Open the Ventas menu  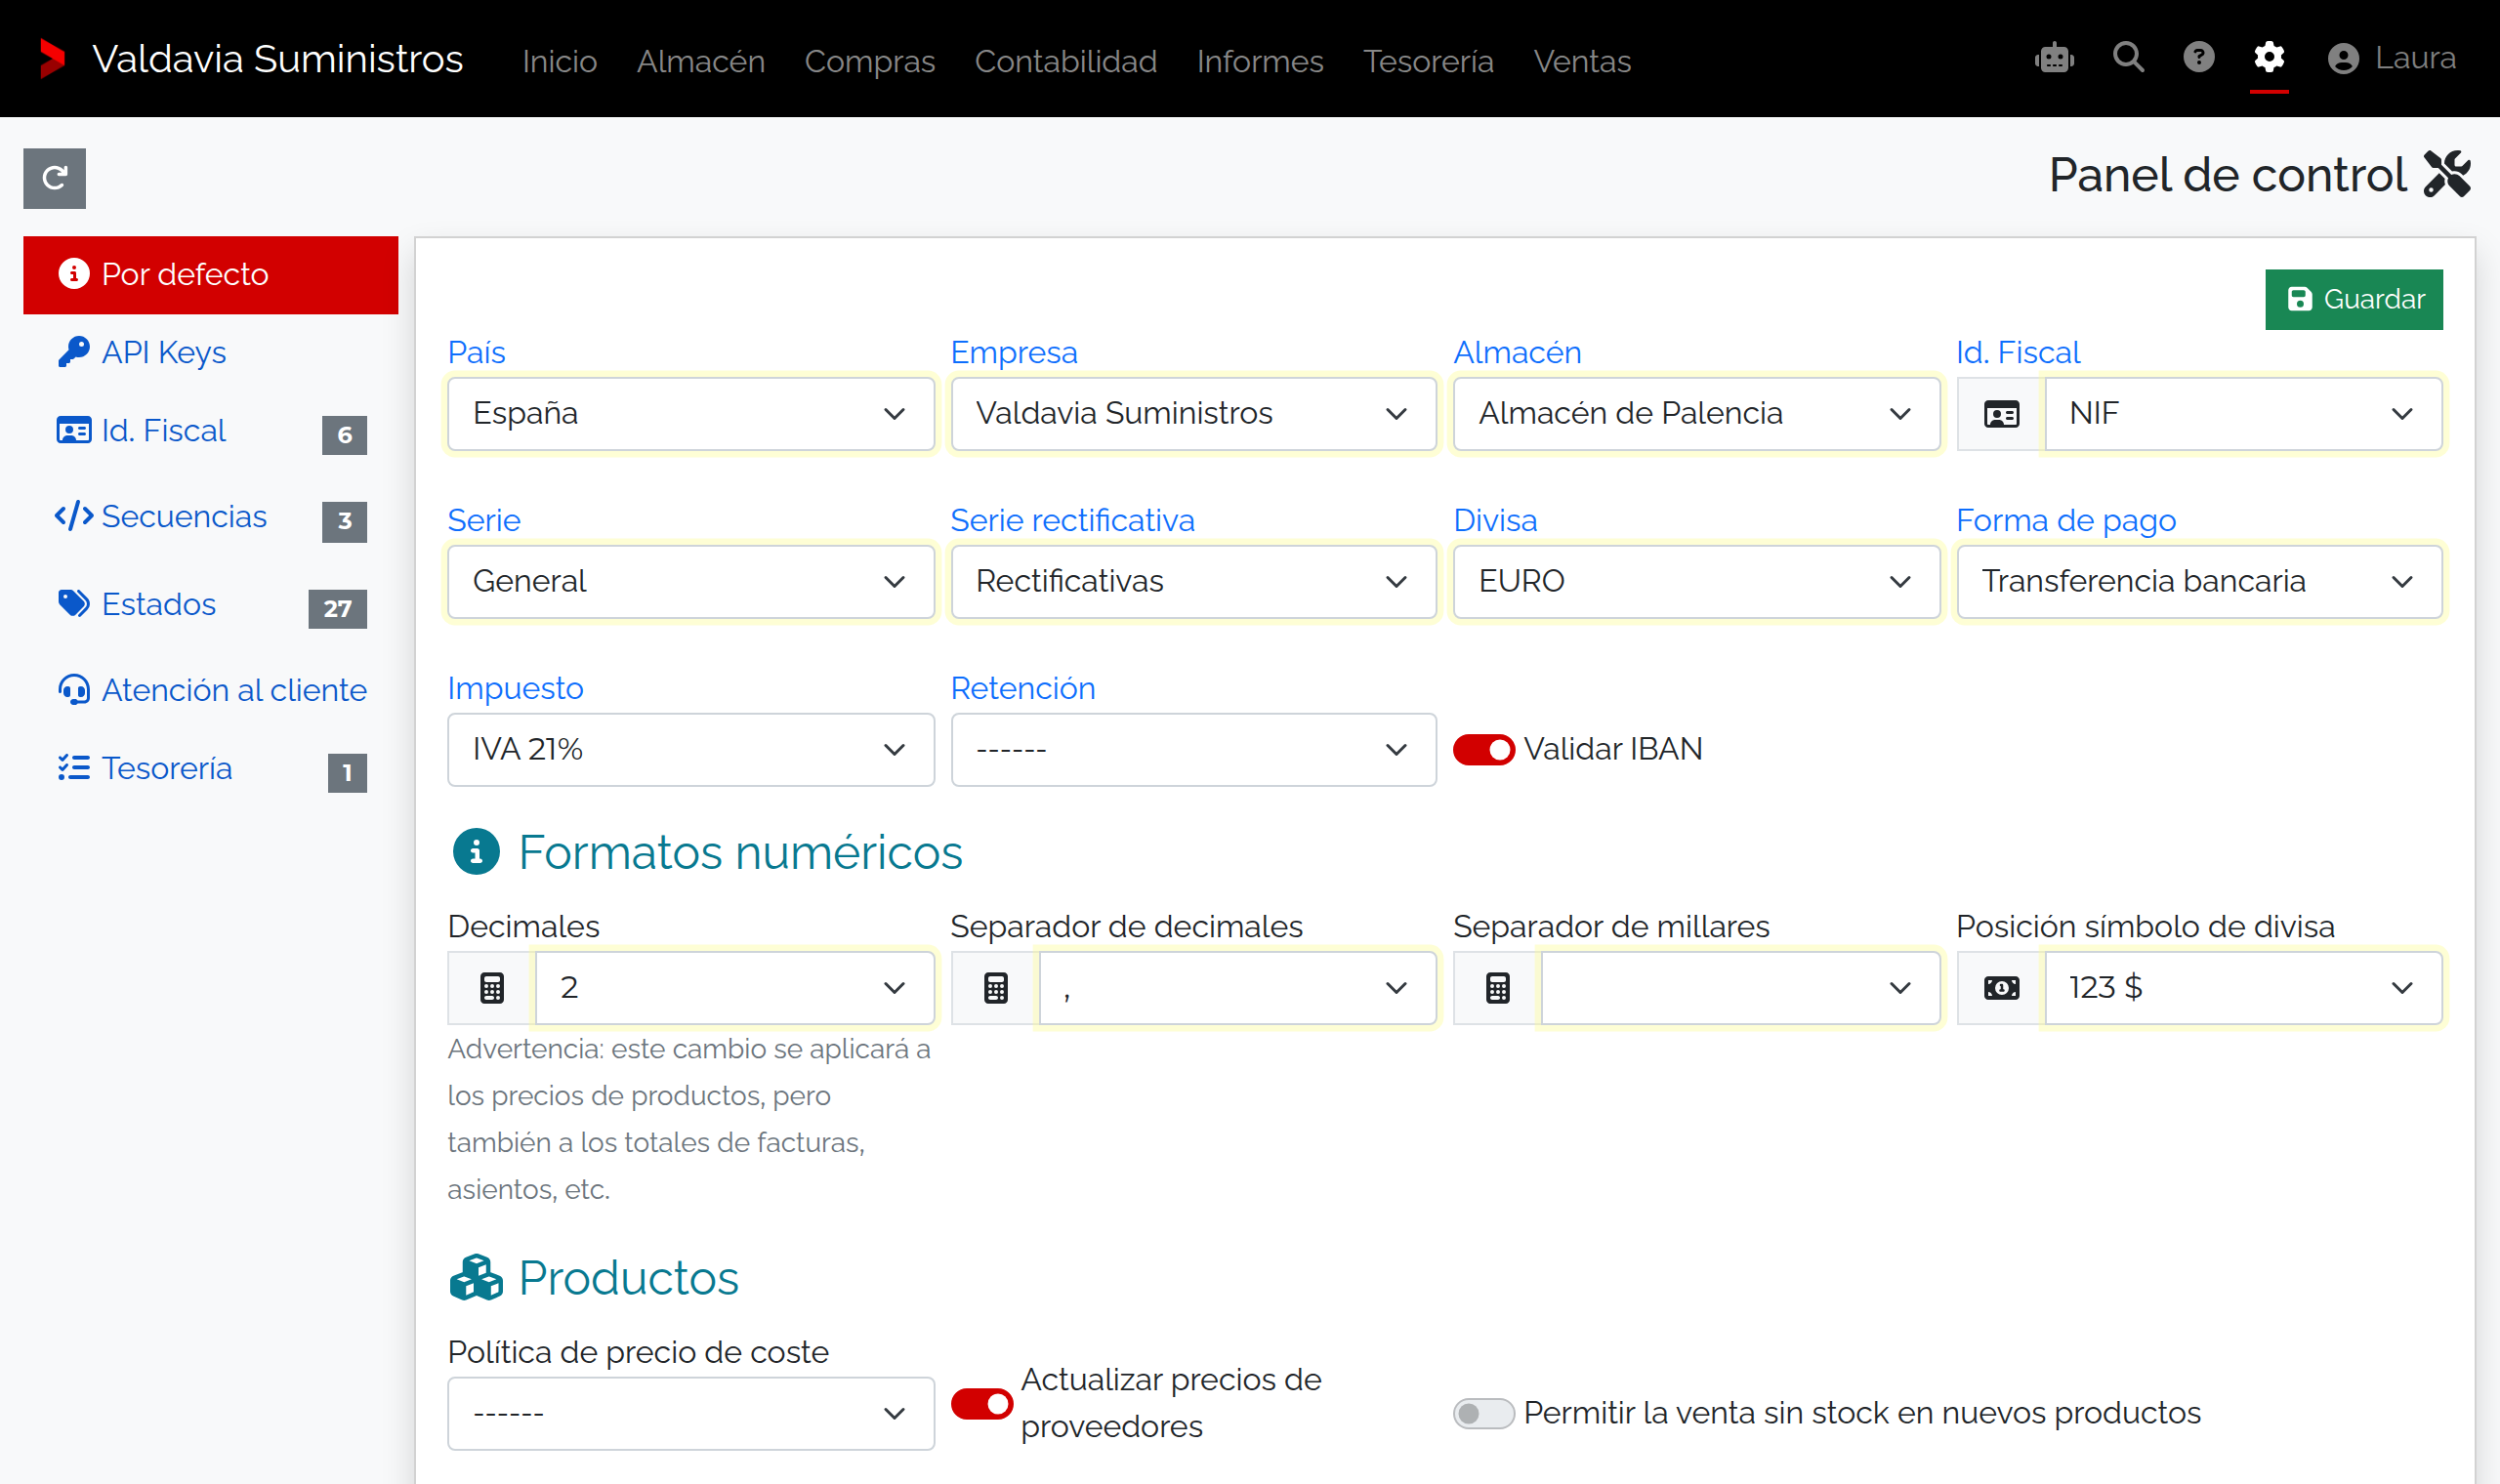pyautogui.click(x=1582, y=61)
